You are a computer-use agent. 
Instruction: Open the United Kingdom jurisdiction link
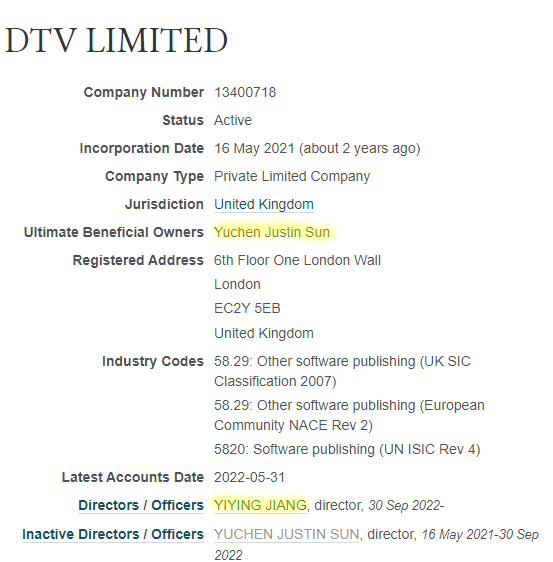coord(264,204)
